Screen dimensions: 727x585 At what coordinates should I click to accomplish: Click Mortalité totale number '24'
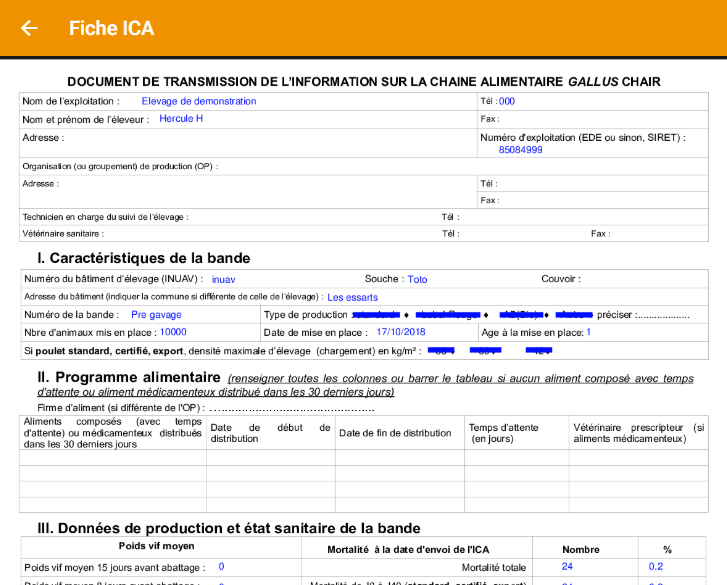567,566
